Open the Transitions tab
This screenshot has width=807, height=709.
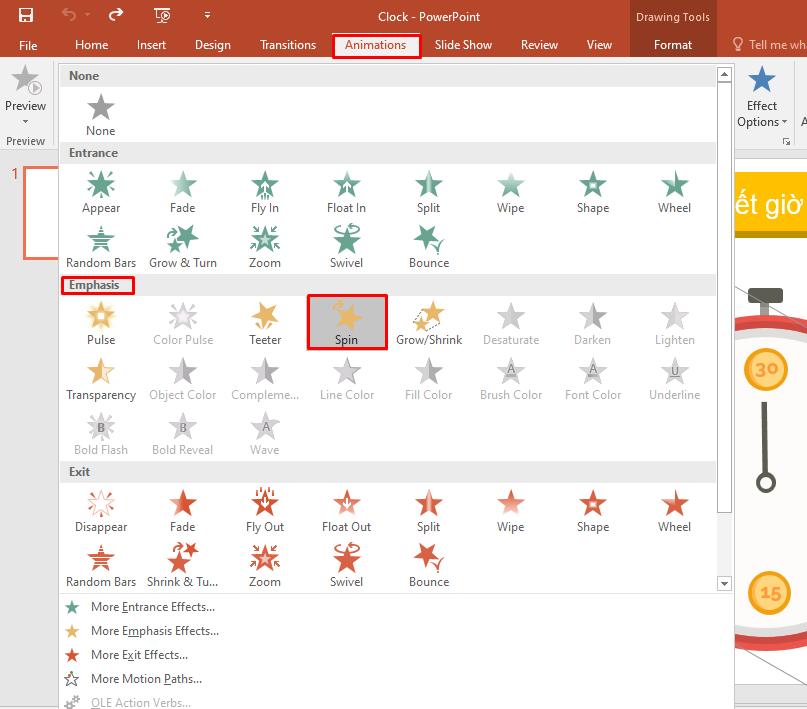coord(288,45)
